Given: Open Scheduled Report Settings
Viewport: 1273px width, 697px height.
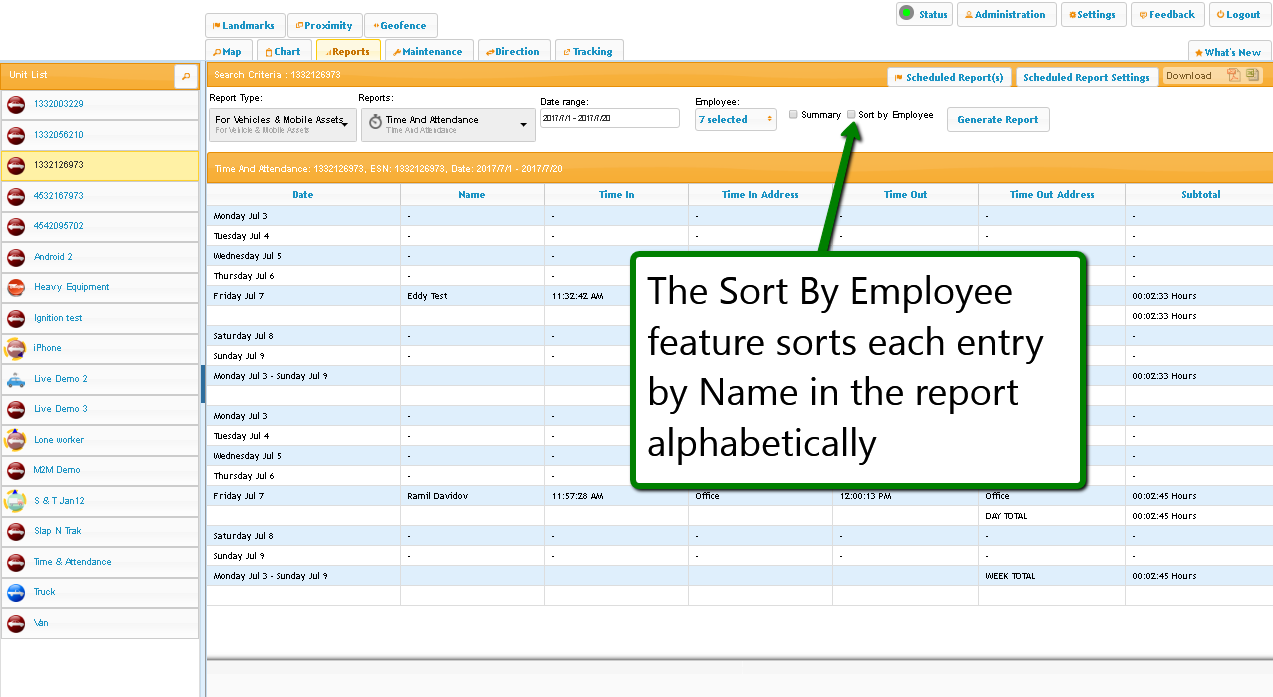Looking at the screenshot, I should point(1086,78).
